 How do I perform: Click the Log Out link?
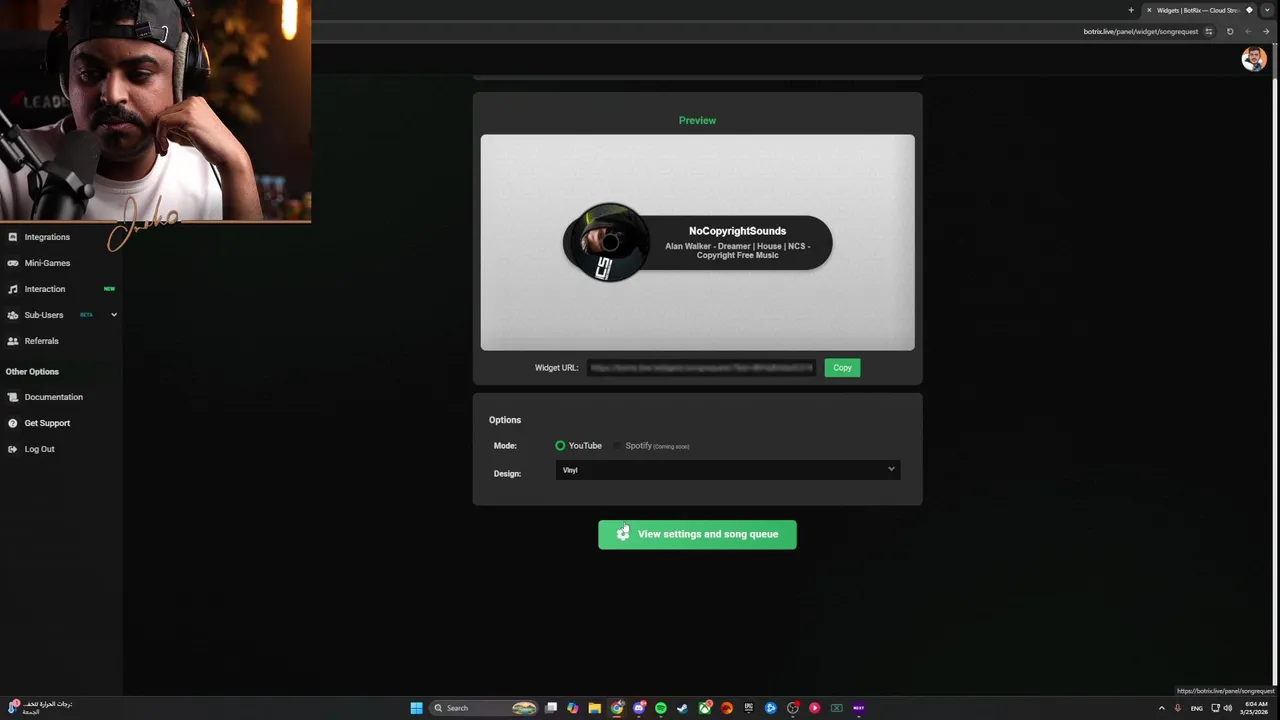[39, 449]
